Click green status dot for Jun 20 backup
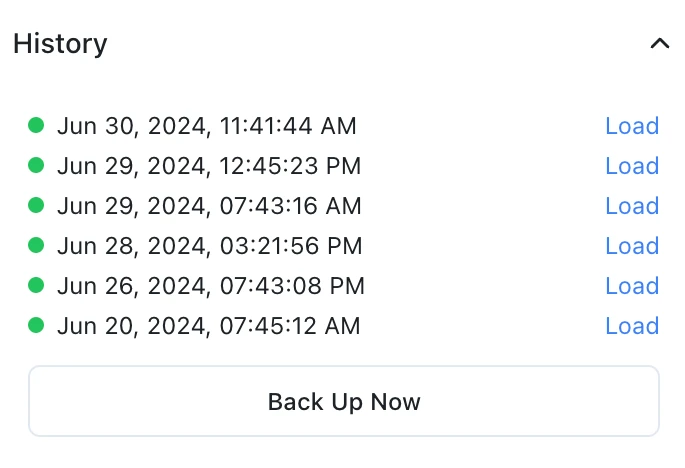This screenshot has height=468, width=685. click(x=36, y=325)
